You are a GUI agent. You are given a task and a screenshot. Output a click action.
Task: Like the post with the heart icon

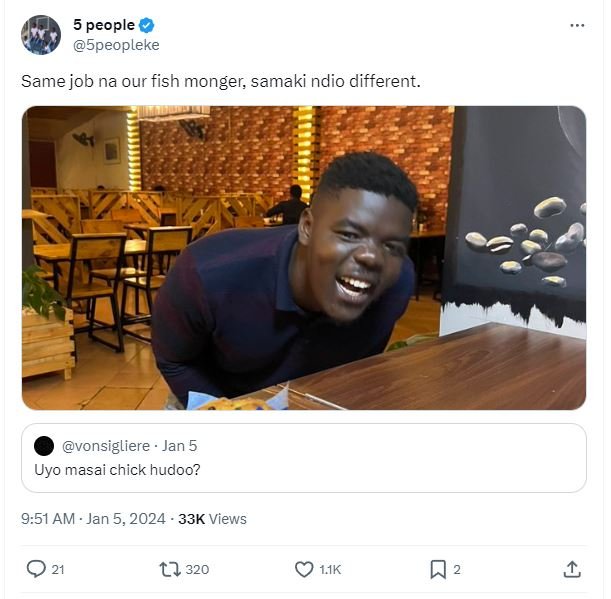click(305, 569)
